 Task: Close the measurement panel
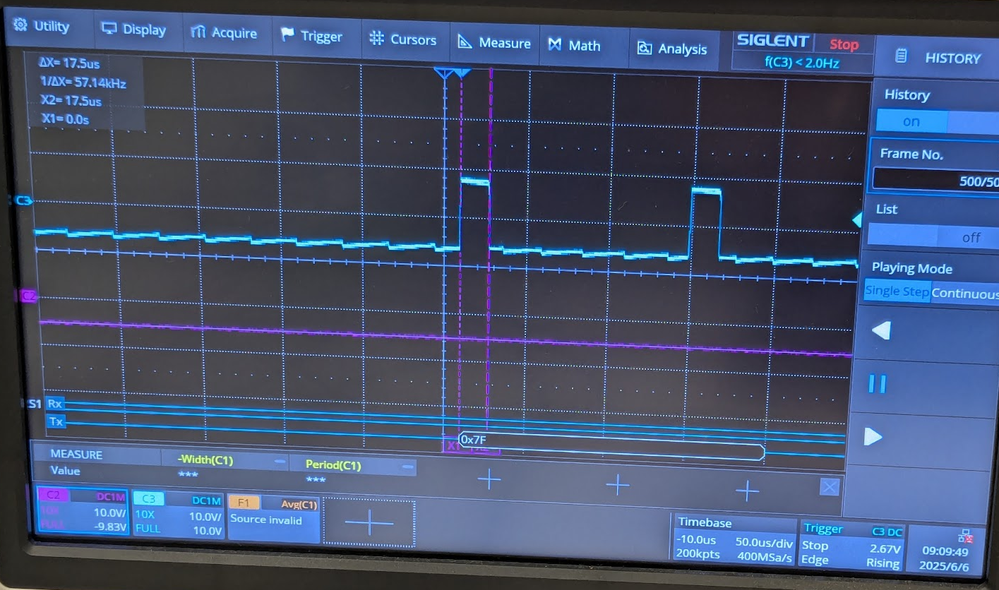point(829,487)
